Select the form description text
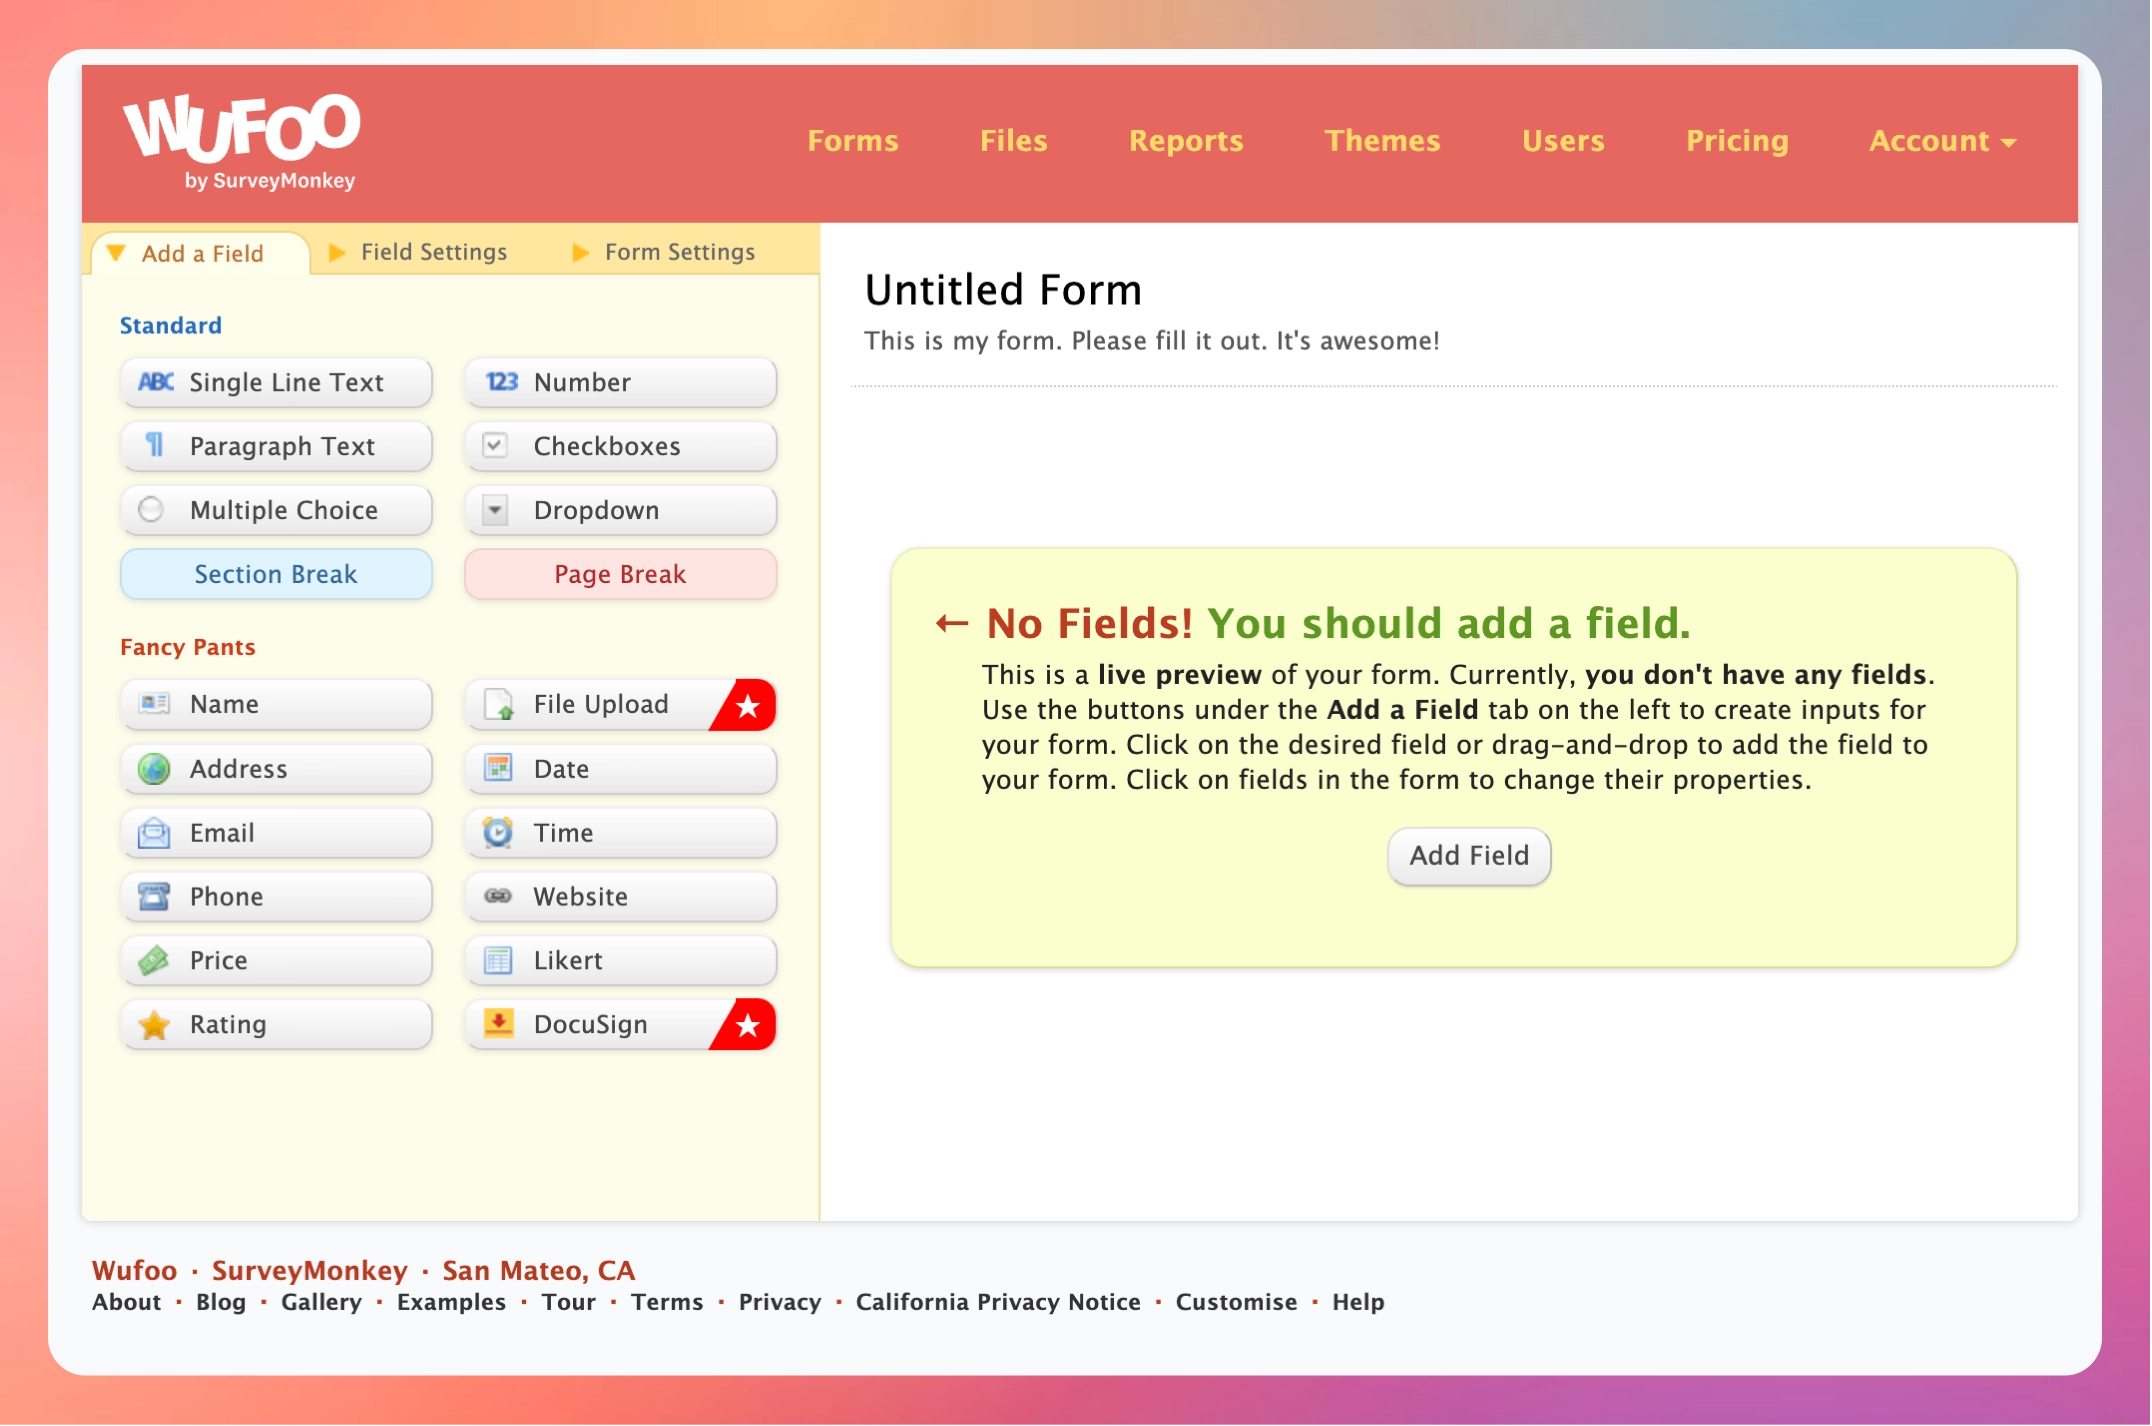Viewport: 2152px width, 1426px height. [x=1151, y=341]
